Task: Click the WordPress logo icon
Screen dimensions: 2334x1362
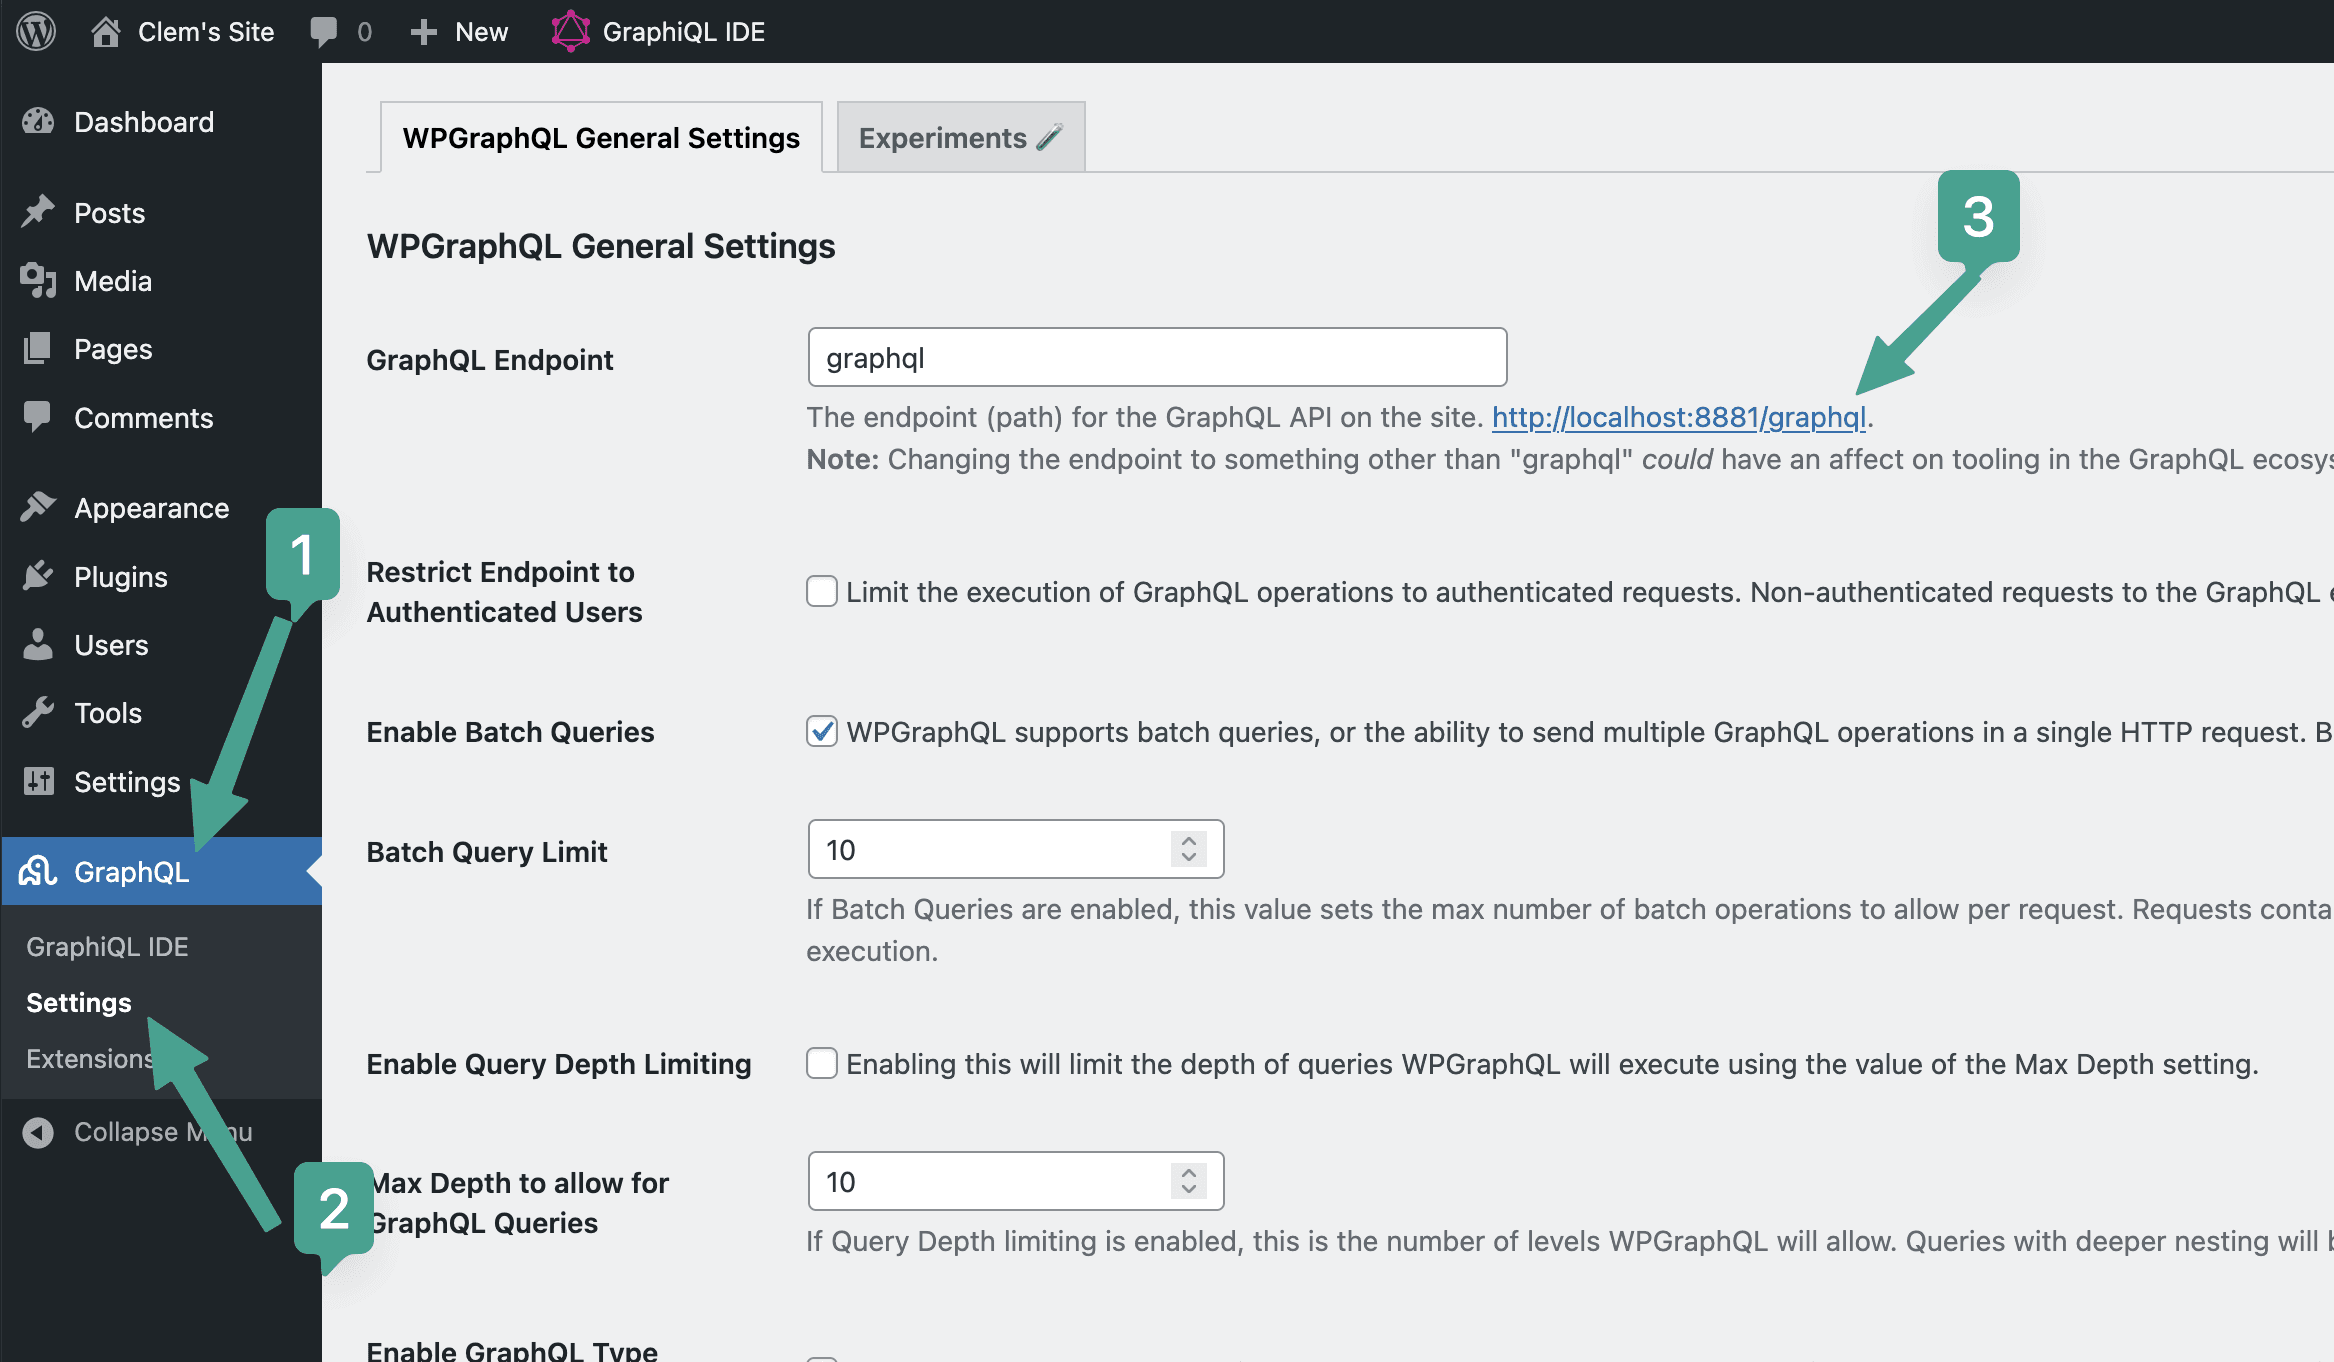Action: pos(36,31)
